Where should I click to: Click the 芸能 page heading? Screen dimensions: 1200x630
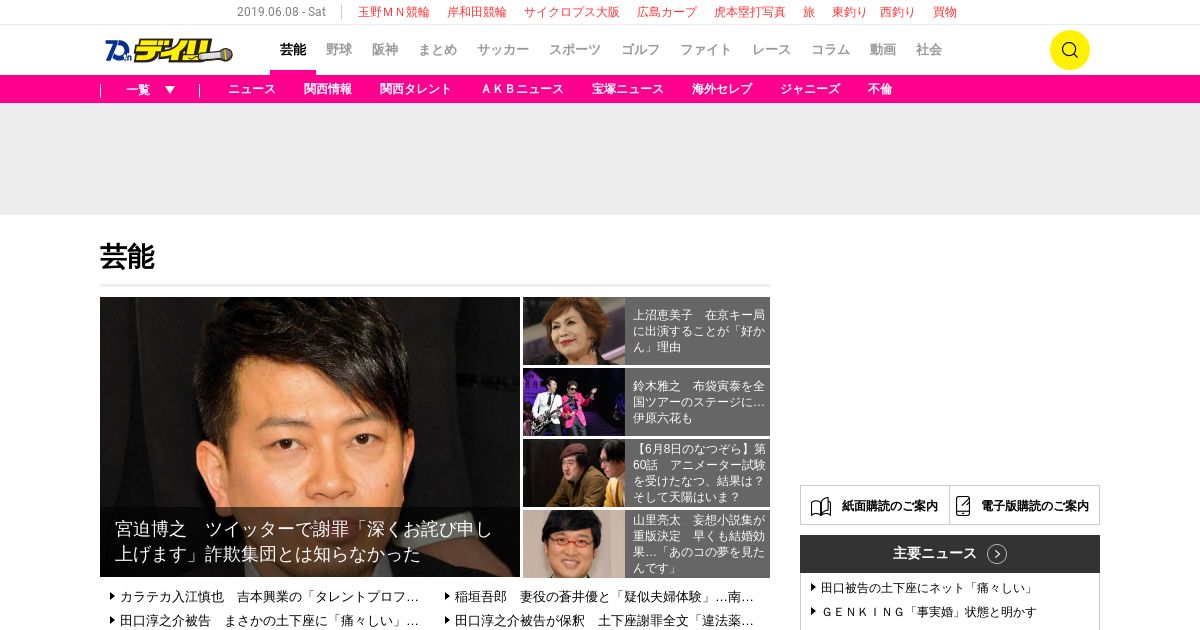(x=127, y=257)
